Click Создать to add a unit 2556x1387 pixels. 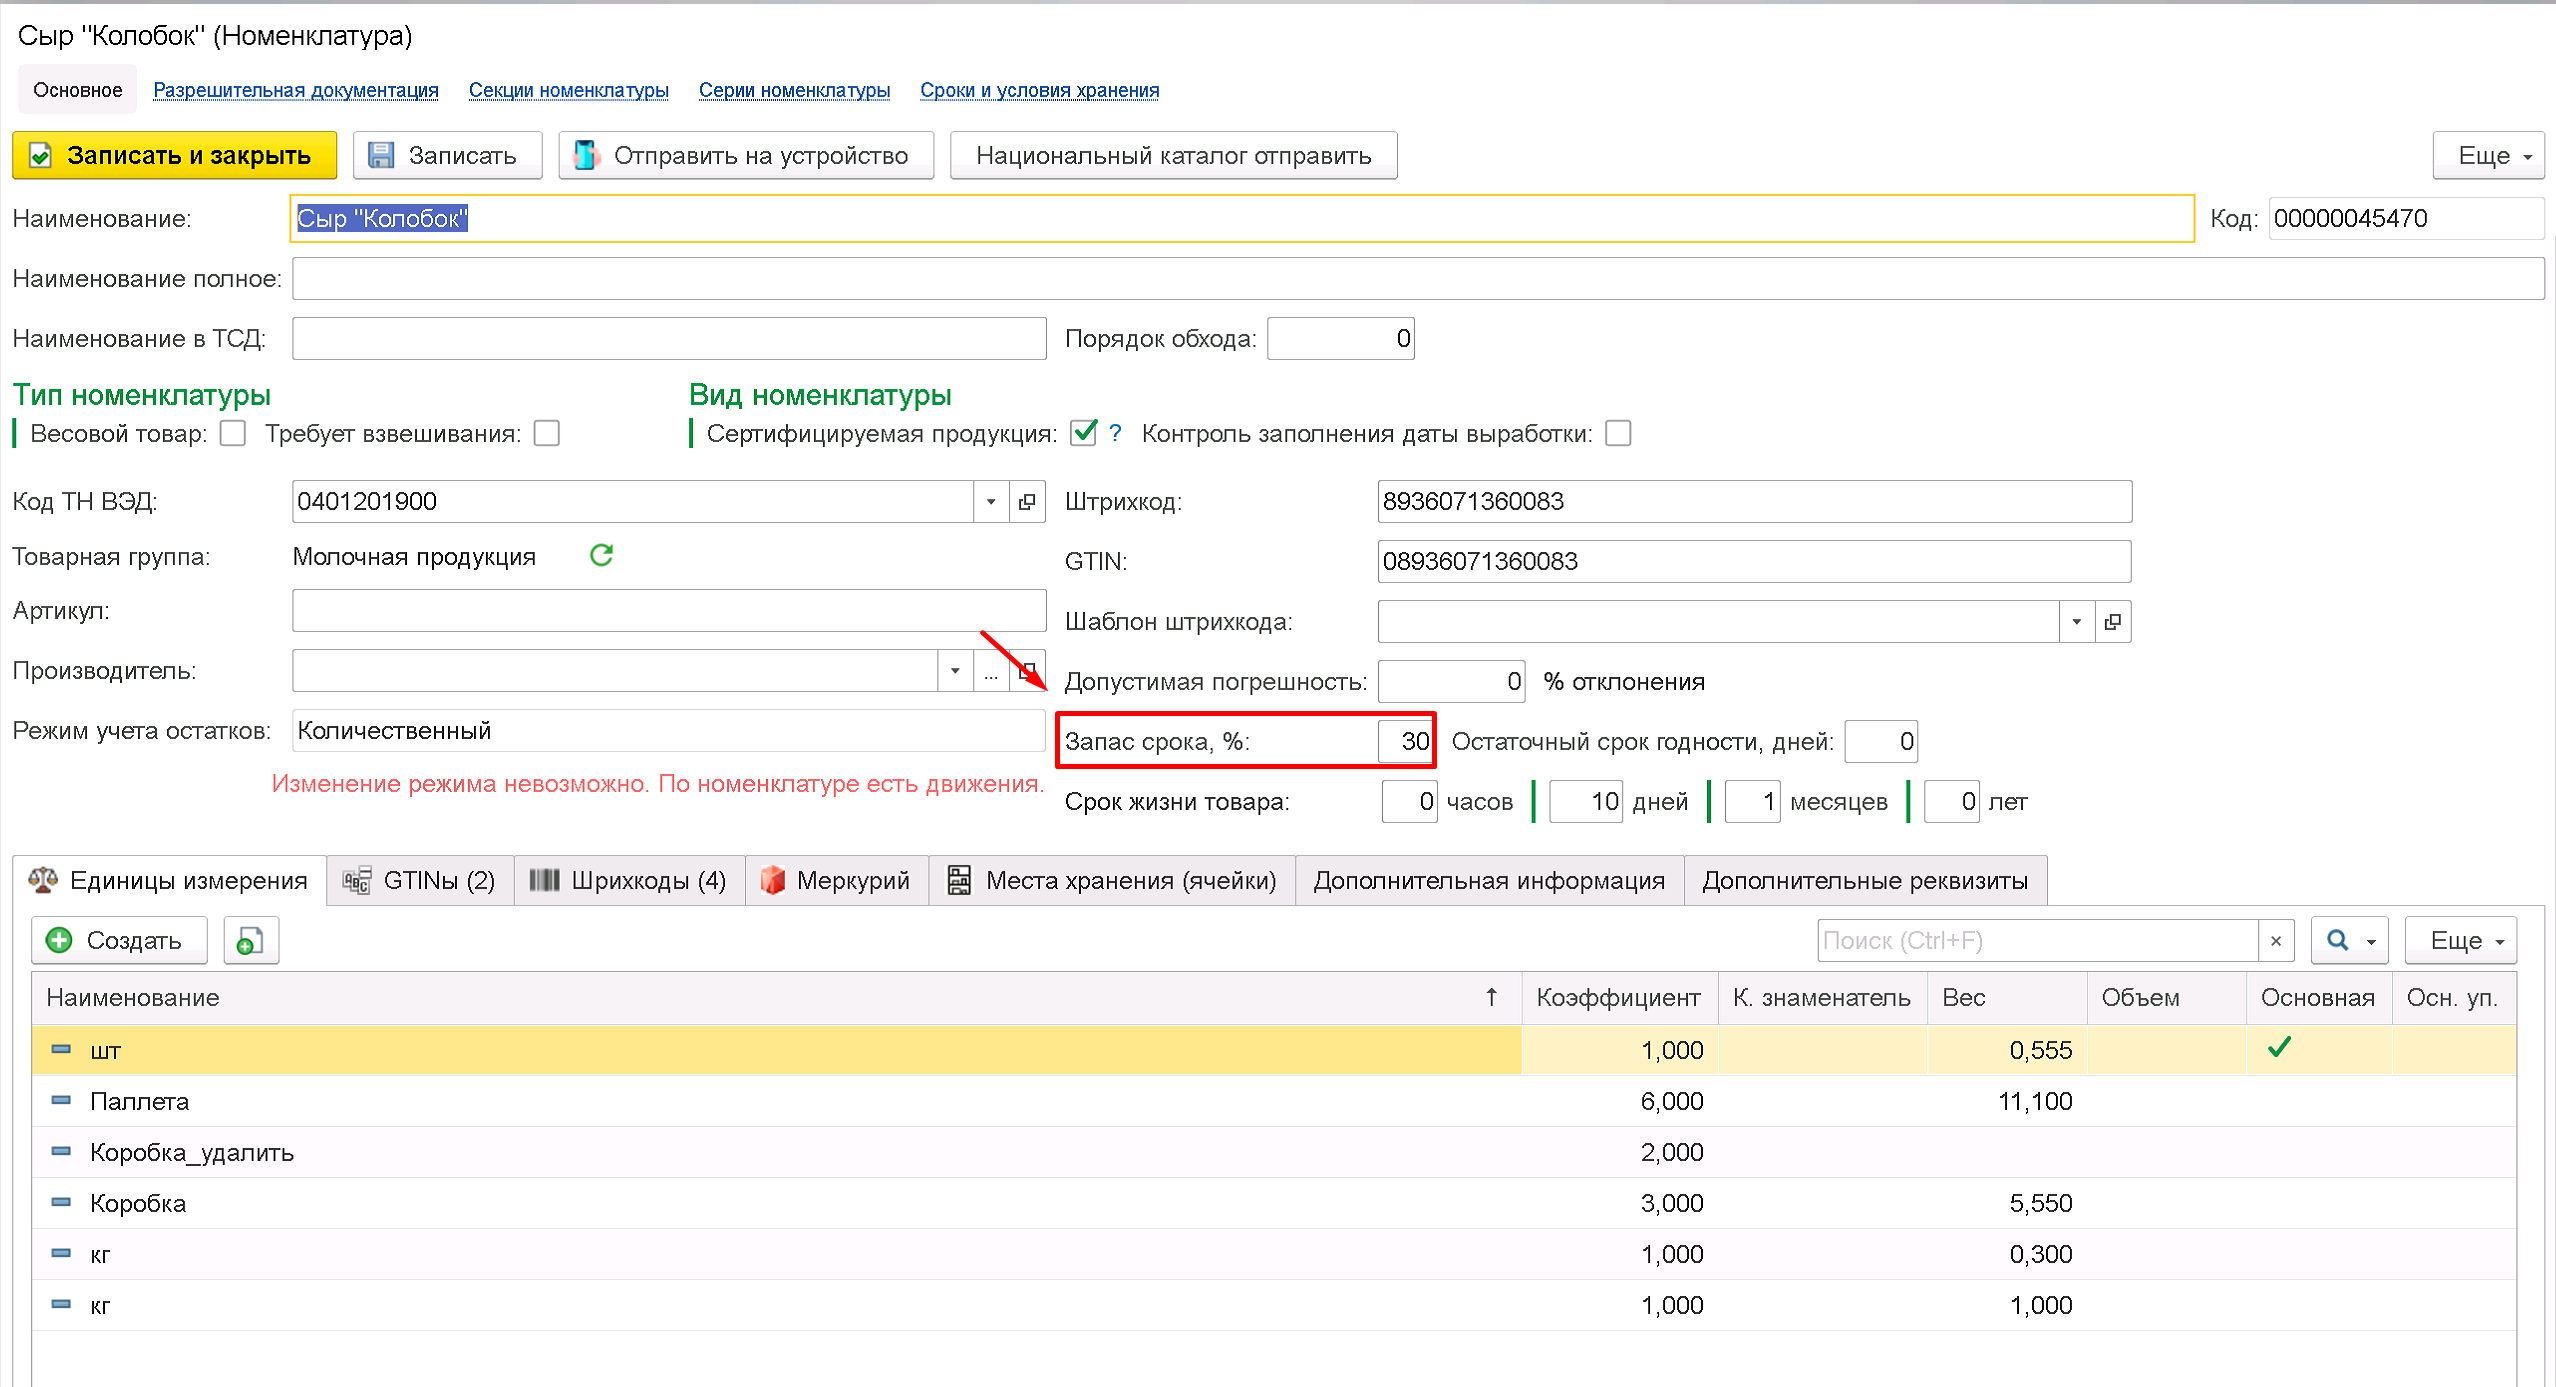[120, 940]
